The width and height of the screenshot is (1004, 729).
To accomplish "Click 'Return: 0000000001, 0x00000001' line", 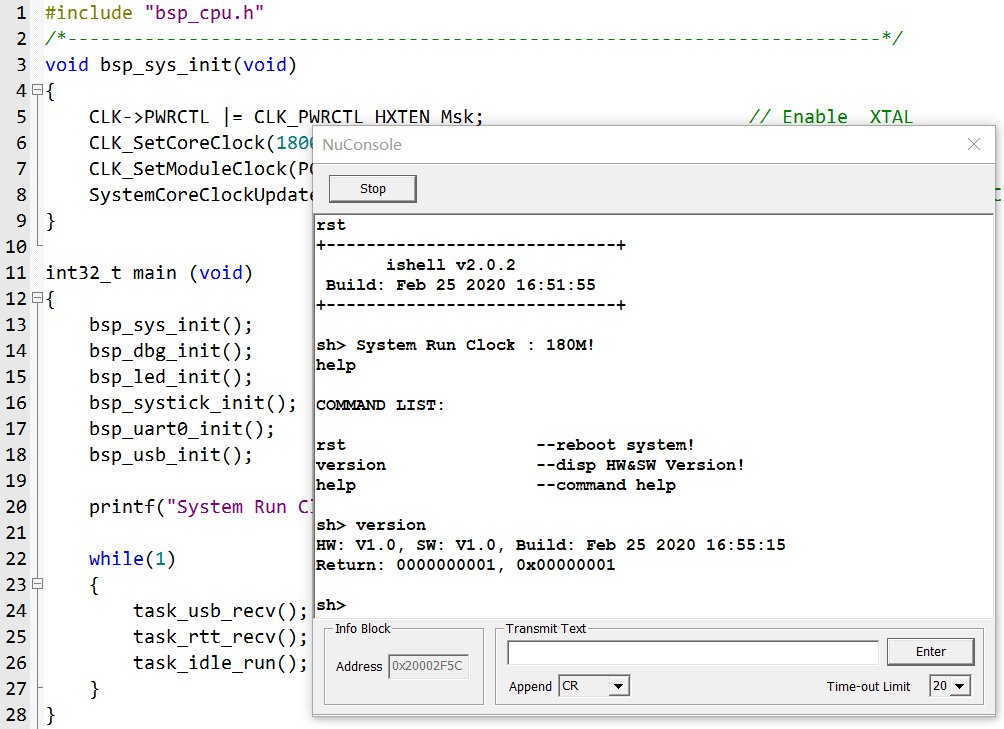I will 466,565.
